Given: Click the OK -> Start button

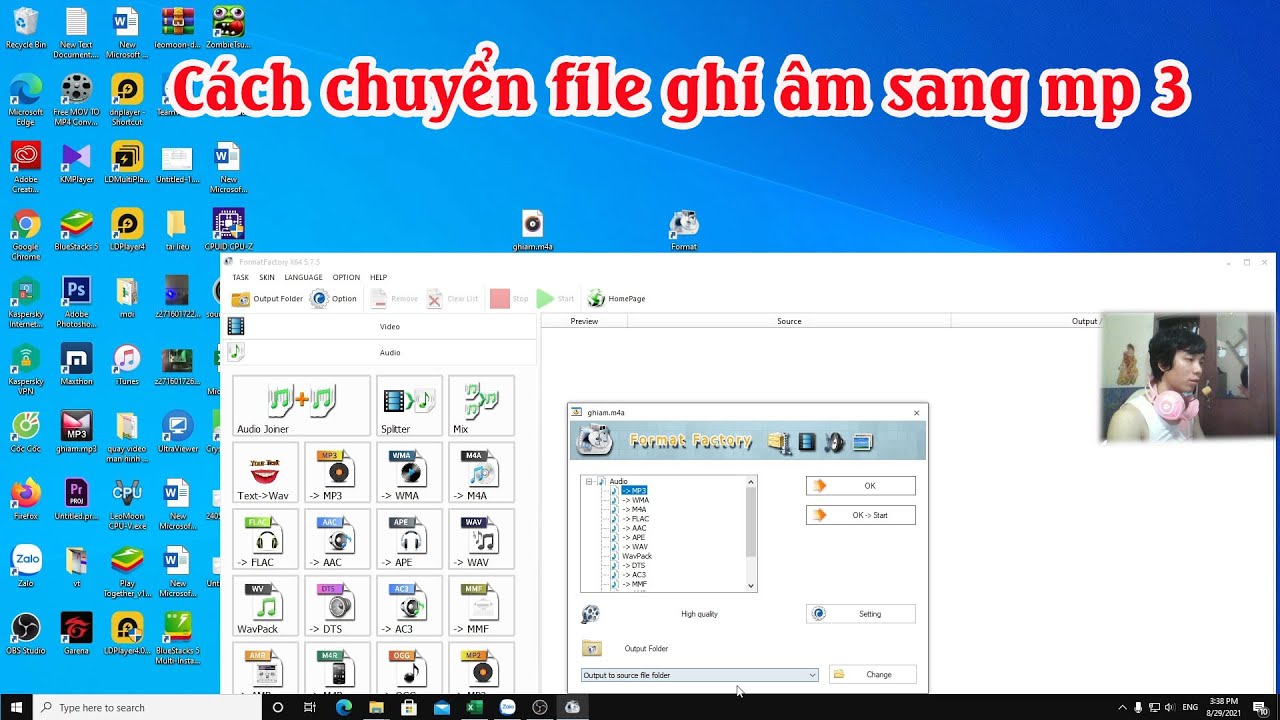Looking at the screenshot, I should 861,515.
